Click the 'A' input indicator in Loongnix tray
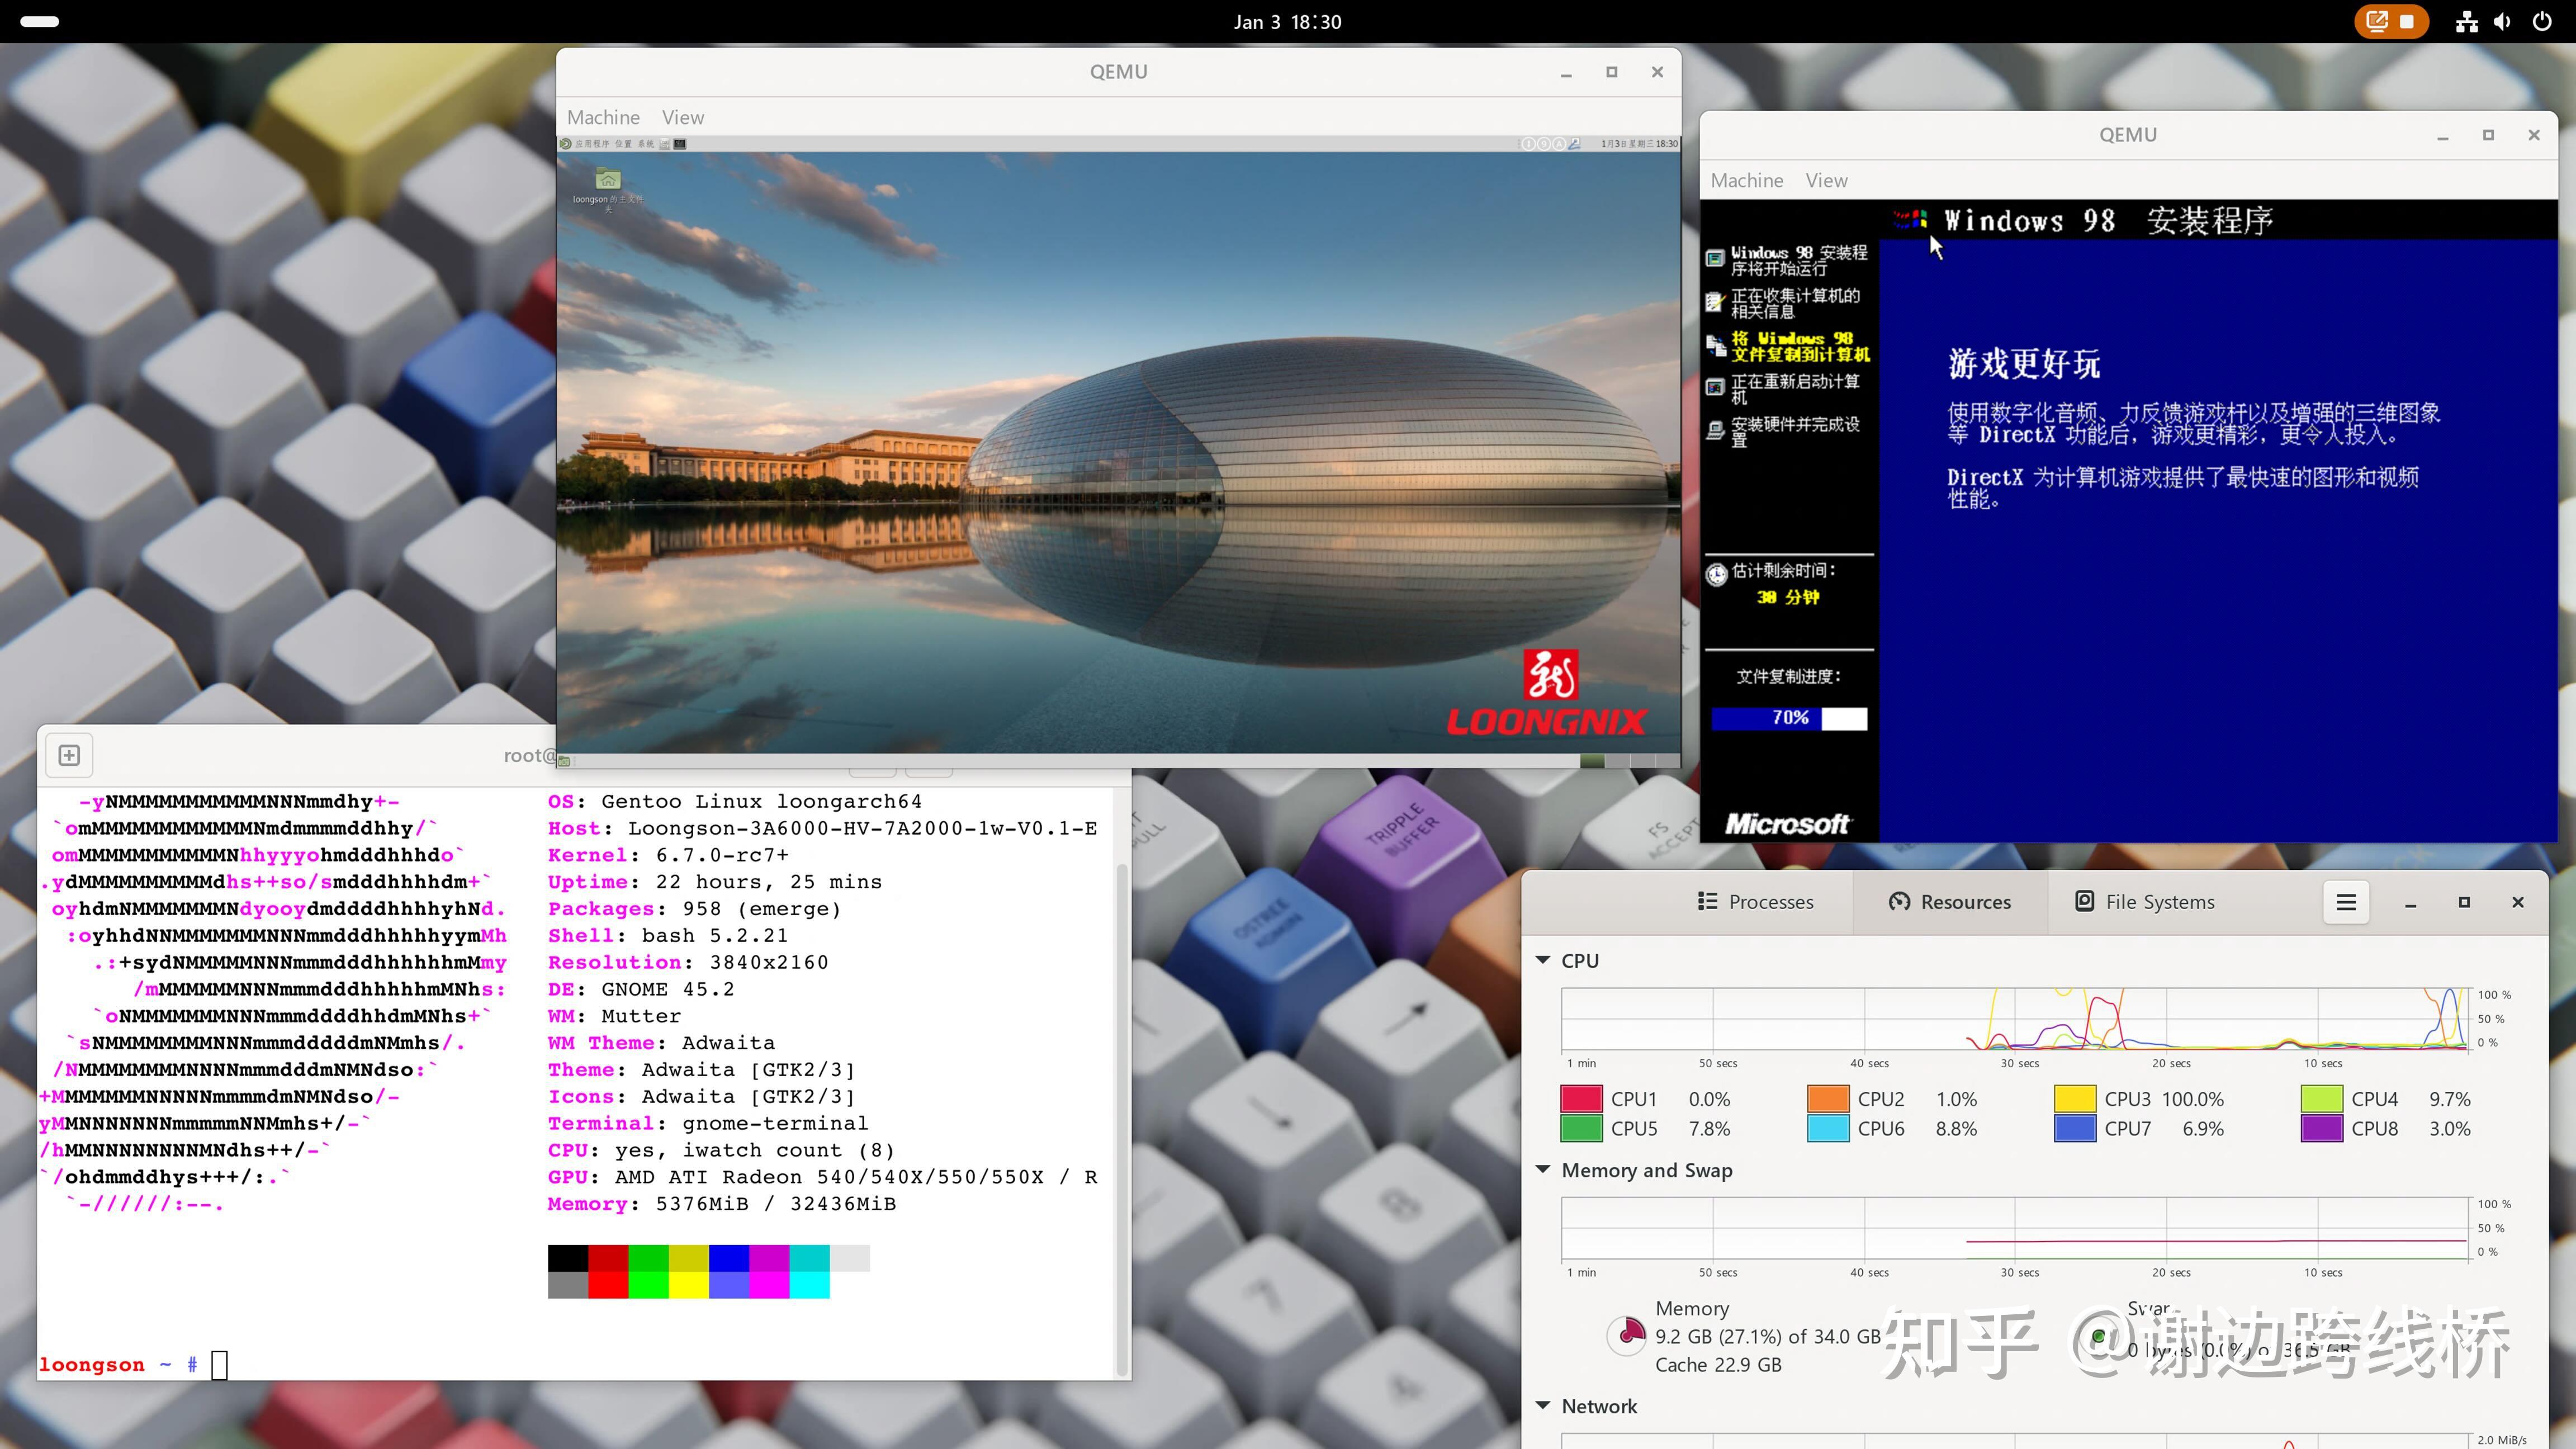The height and width of the screenshot is (1449, 2576). pyautogui.click(x=1559, y=144)
